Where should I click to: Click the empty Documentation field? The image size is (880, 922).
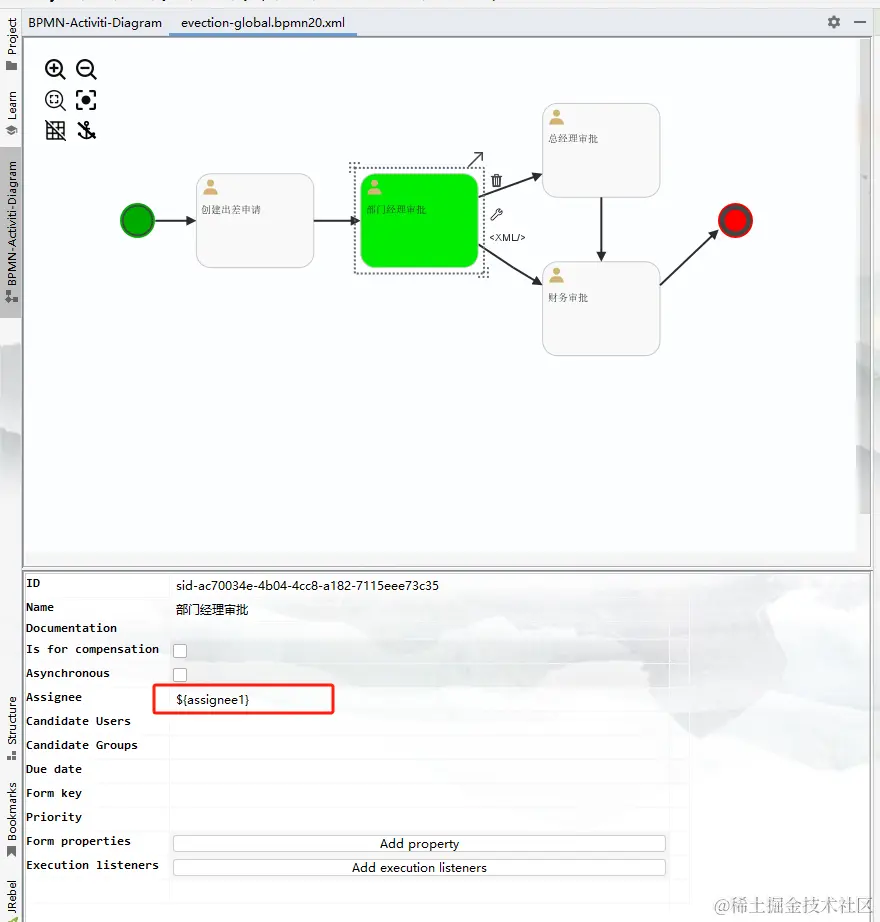[419, 629]
